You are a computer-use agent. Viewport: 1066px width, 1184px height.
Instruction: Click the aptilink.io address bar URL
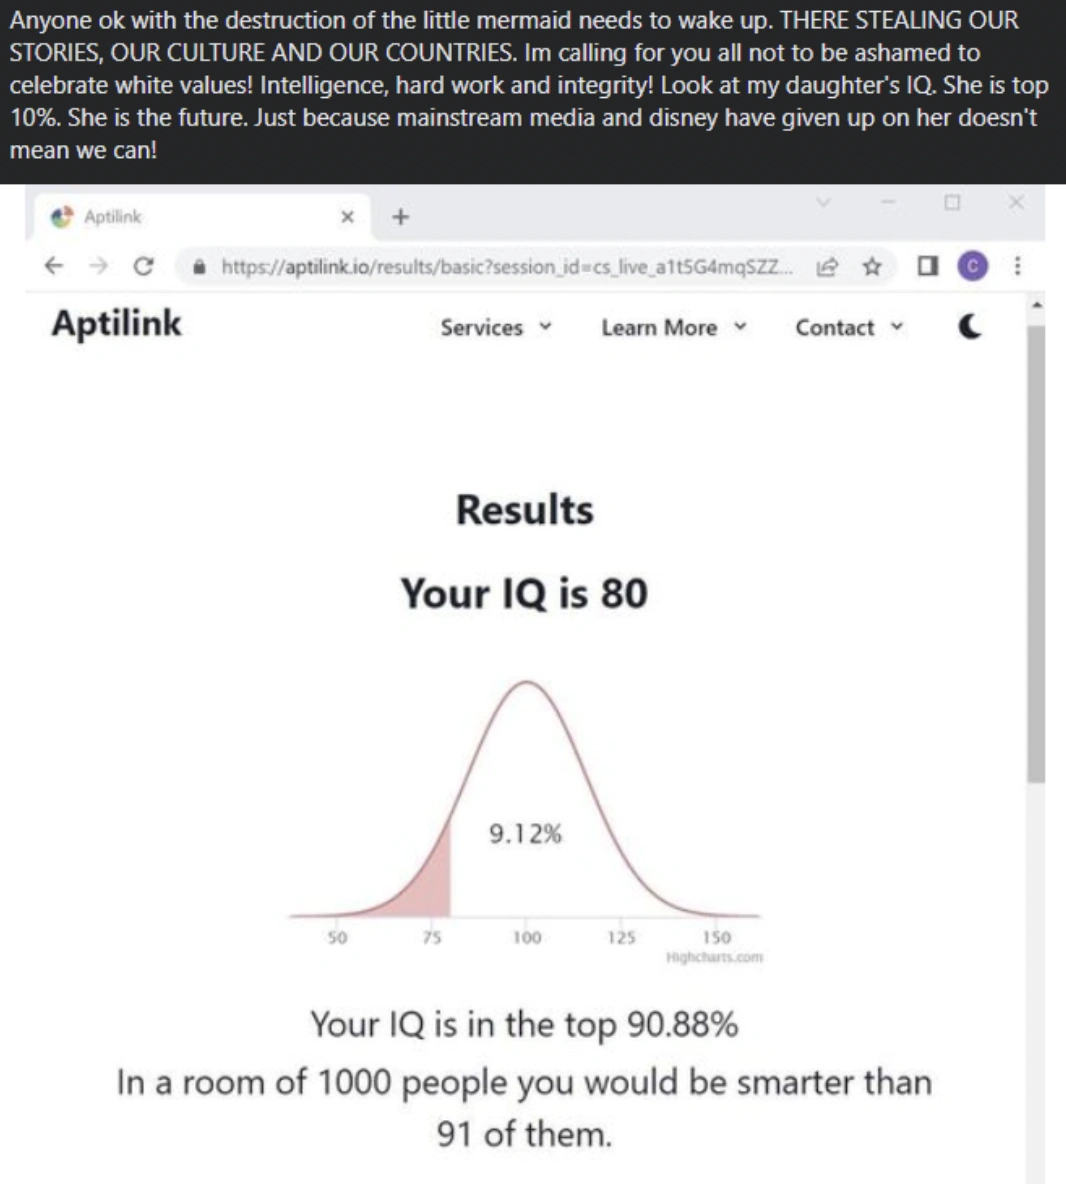(x=500, y=267)
